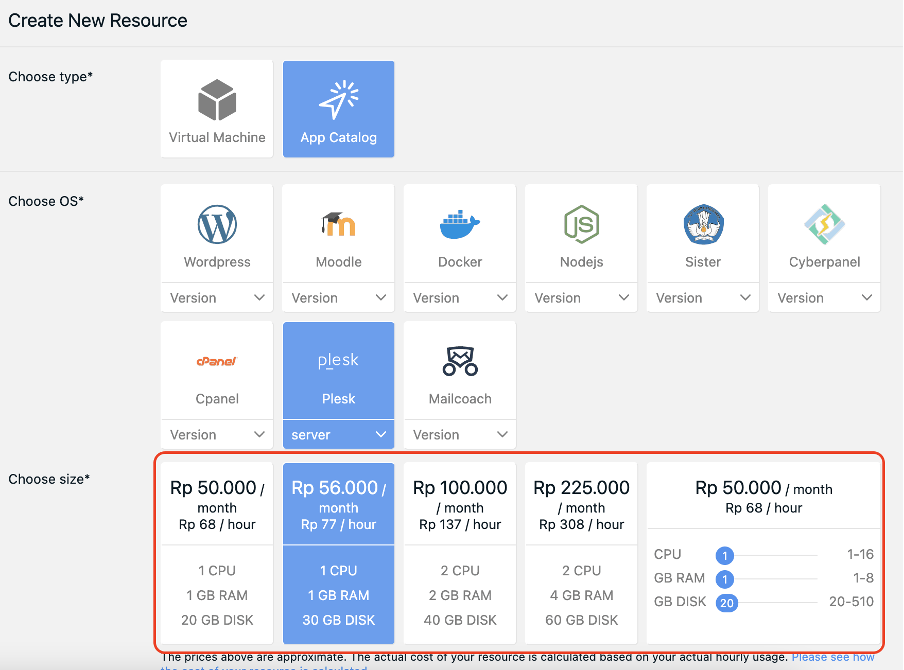This screenshot has width=904, height=670.
Task: Select the cPanel icon
Action: pyautogui.click(x=216, y=370)
